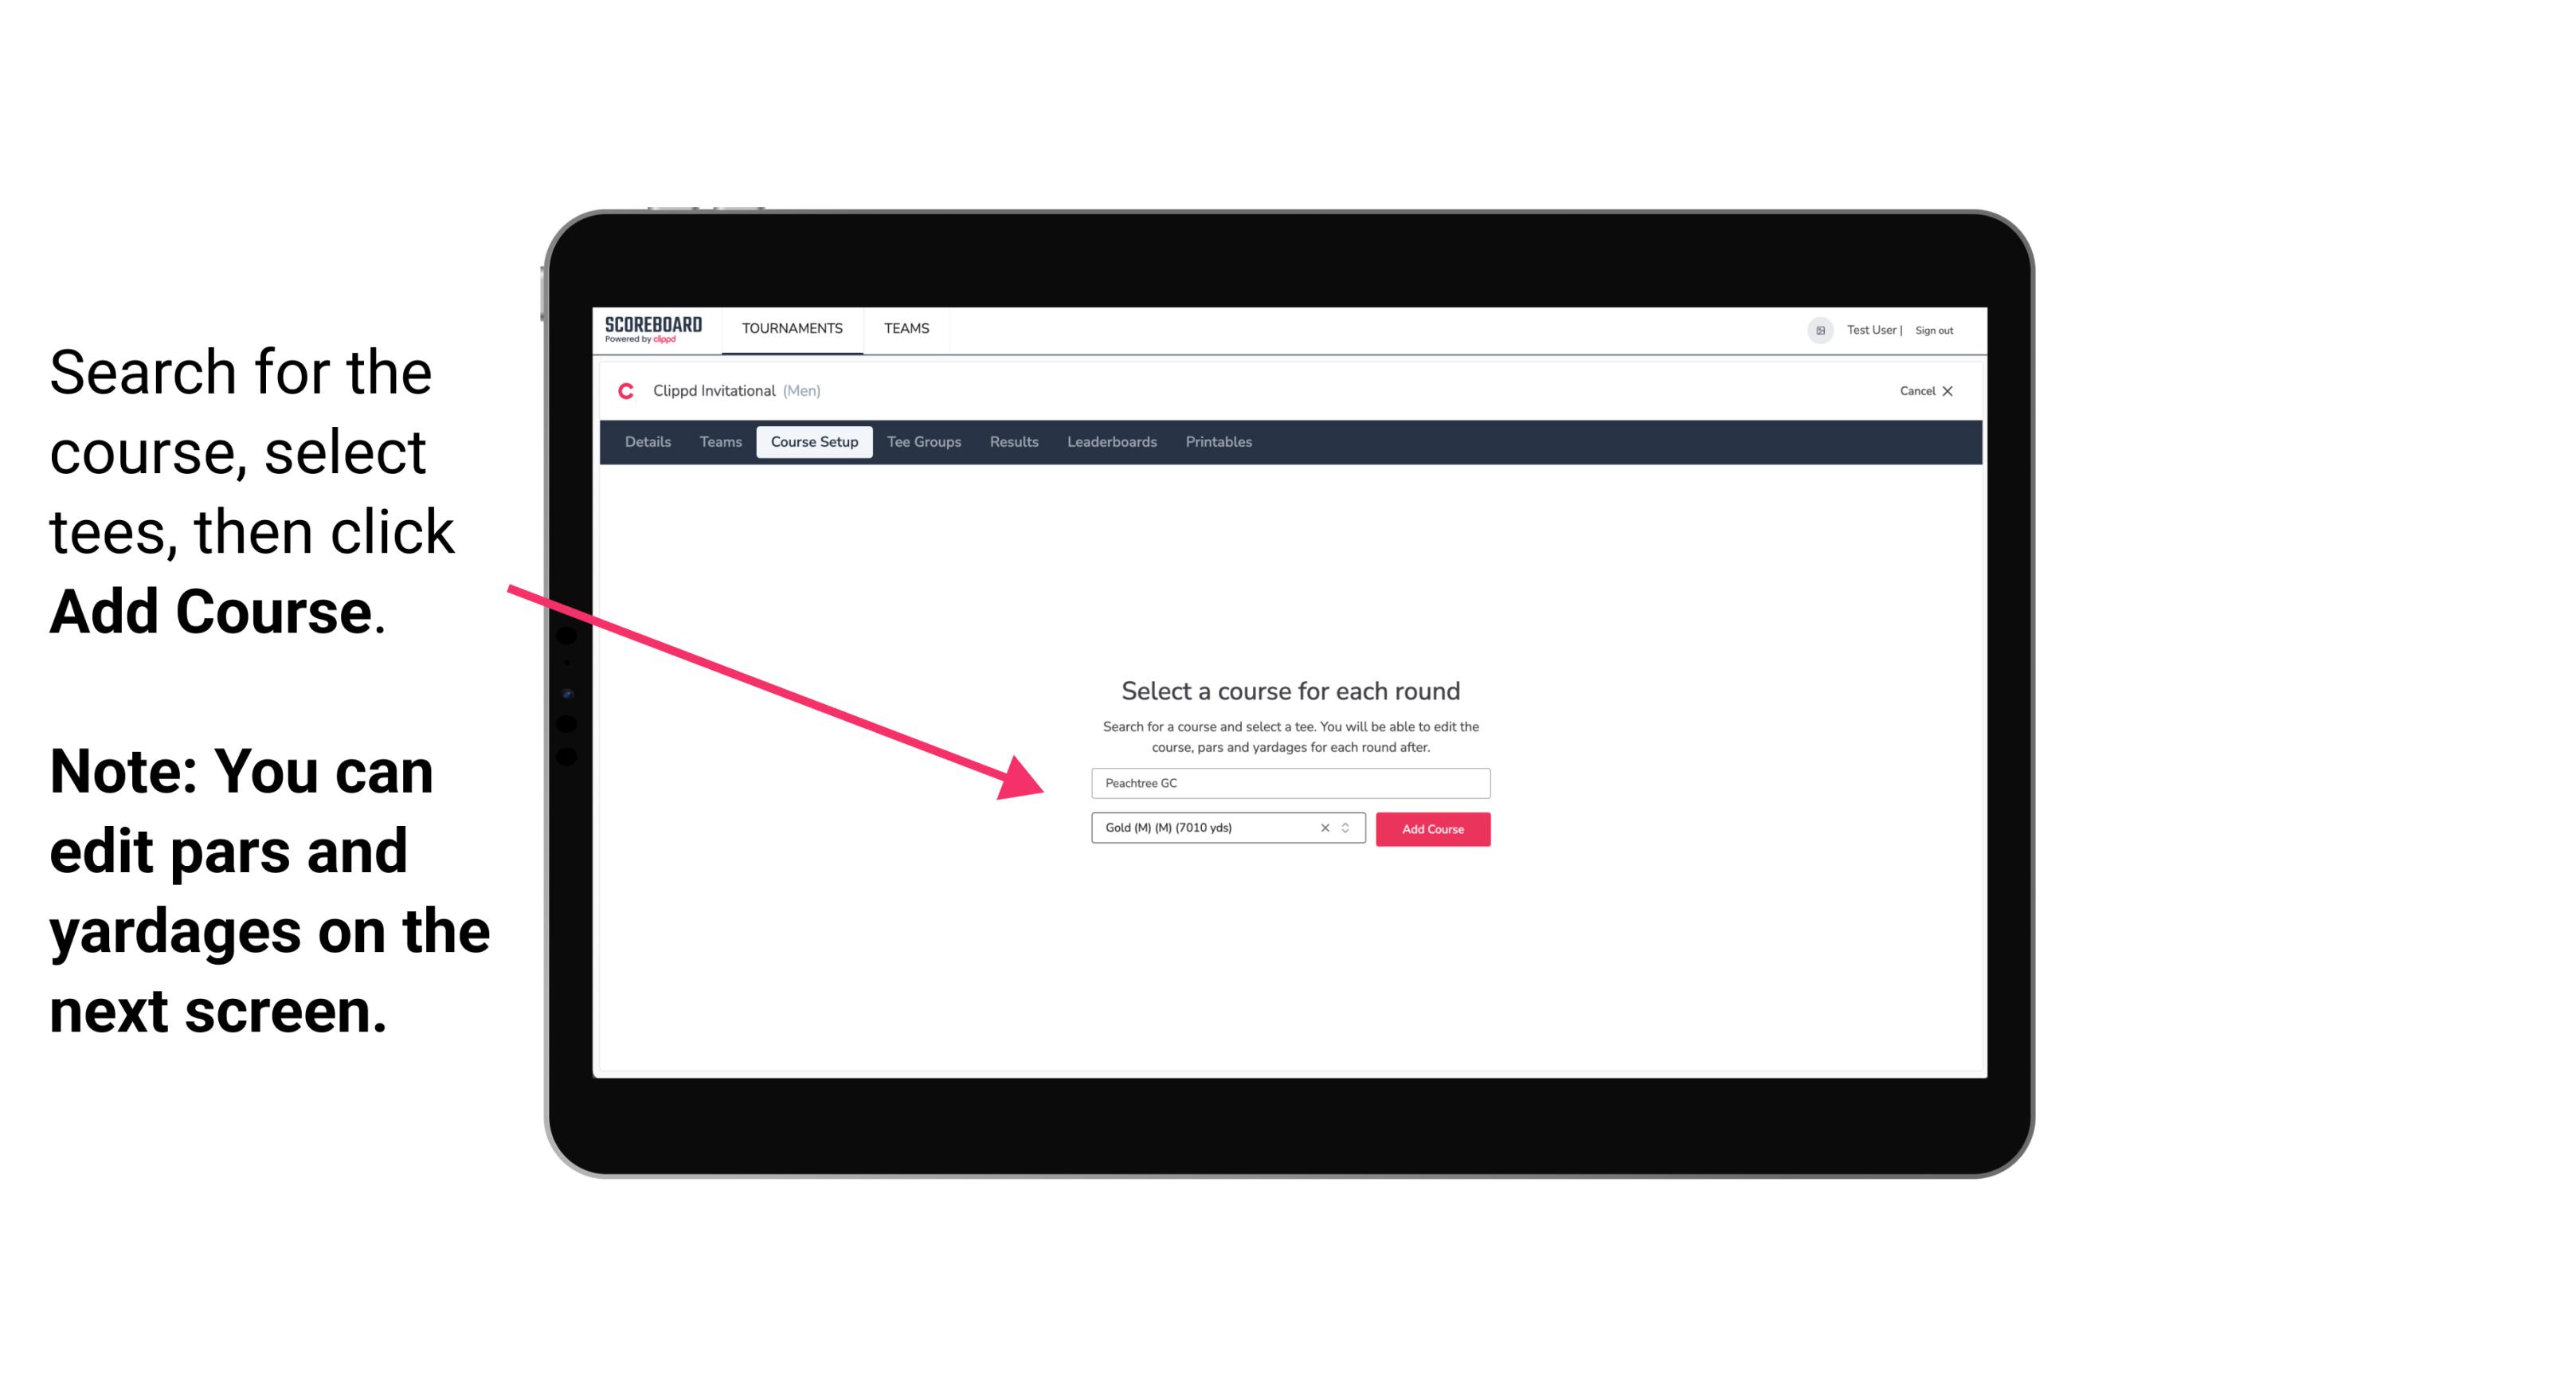Click Peachtree GC course name input
This screenshot has height=1386, width=2576.
click(1288, 781)
